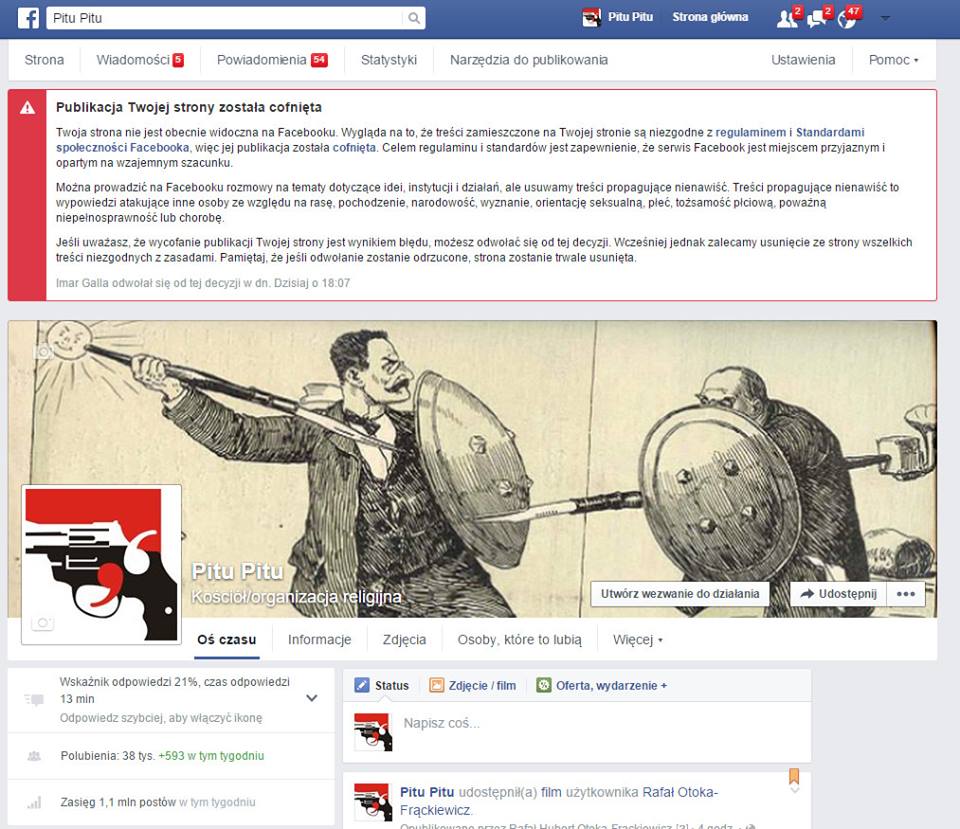Open the Statystyki tab
The width and height of the screenshot is (960, 829).
pos(388,60)
